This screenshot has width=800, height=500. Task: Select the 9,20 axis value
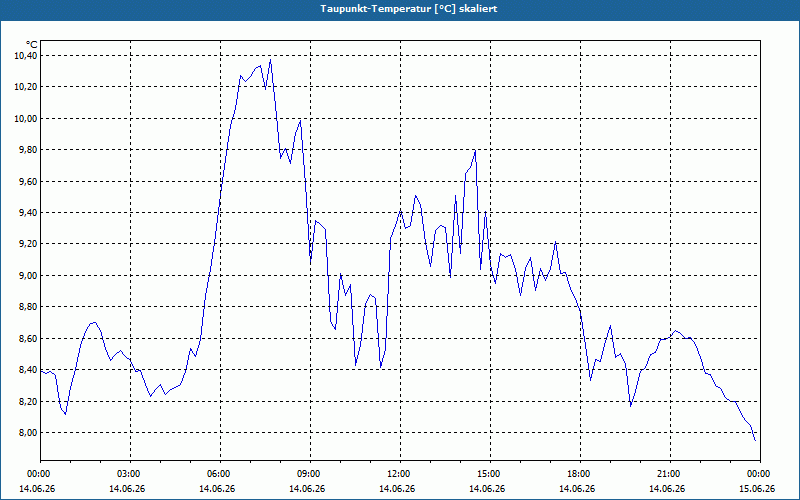click(x=29, y=244)
